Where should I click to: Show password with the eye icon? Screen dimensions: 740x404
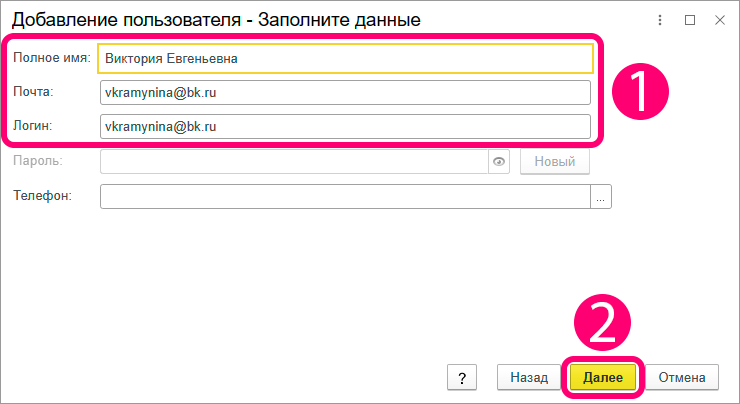coord(499,162)
